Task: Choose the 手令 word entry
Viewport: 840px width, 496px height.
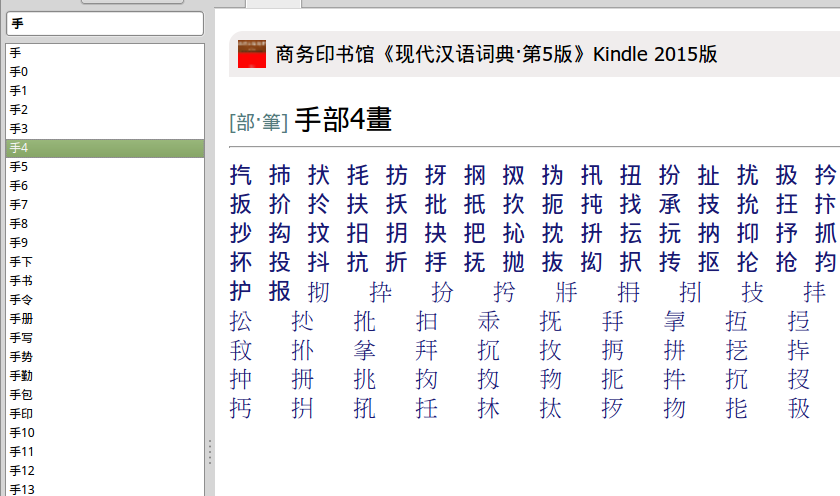Action: (x=105, y=299)
